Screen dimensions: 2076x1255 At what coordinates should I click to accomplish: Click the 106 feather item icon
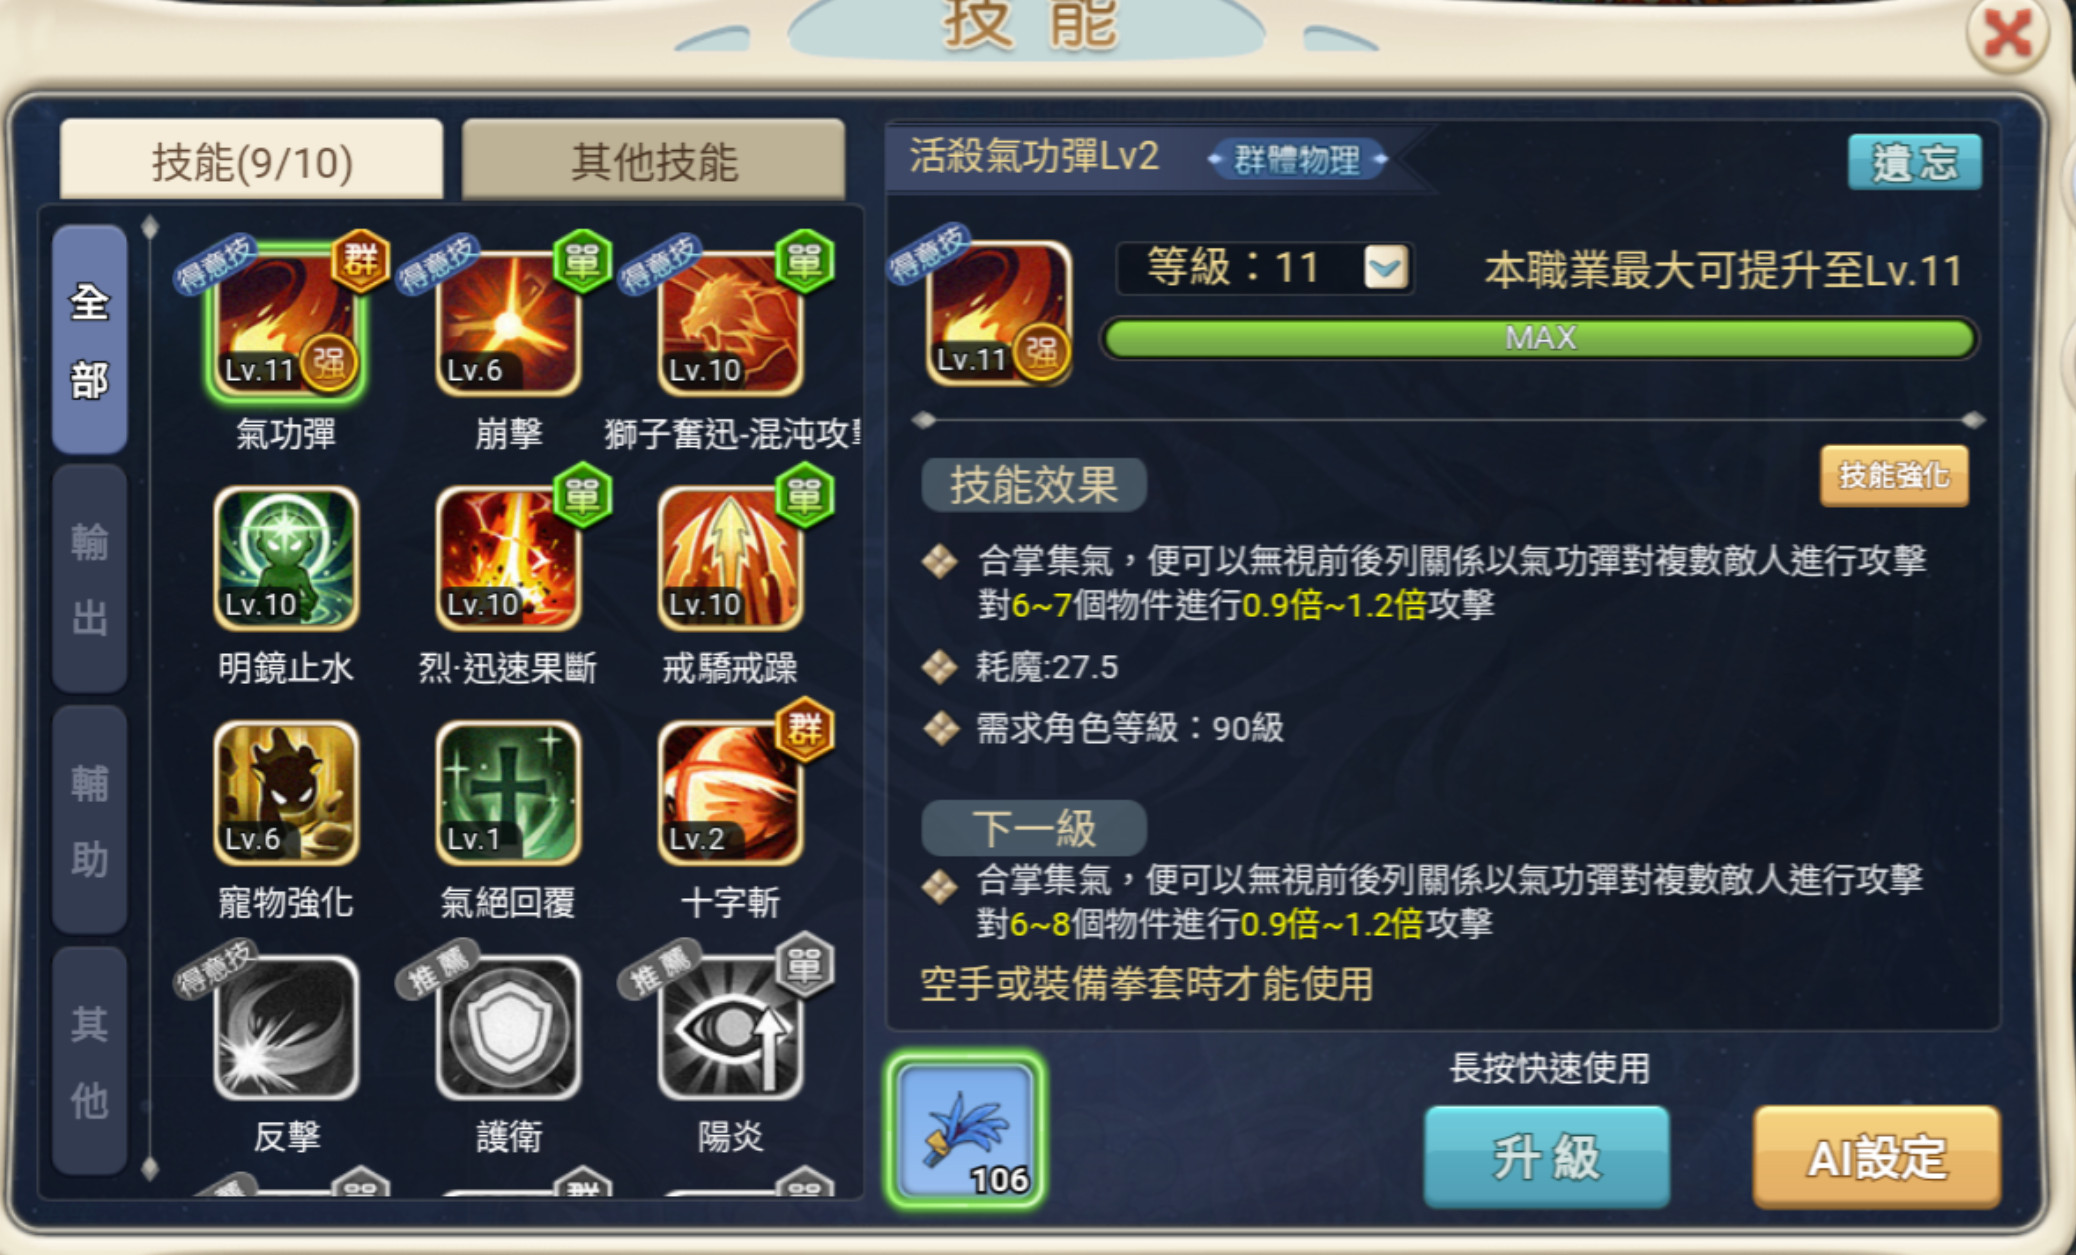[x=965, y=1129]
